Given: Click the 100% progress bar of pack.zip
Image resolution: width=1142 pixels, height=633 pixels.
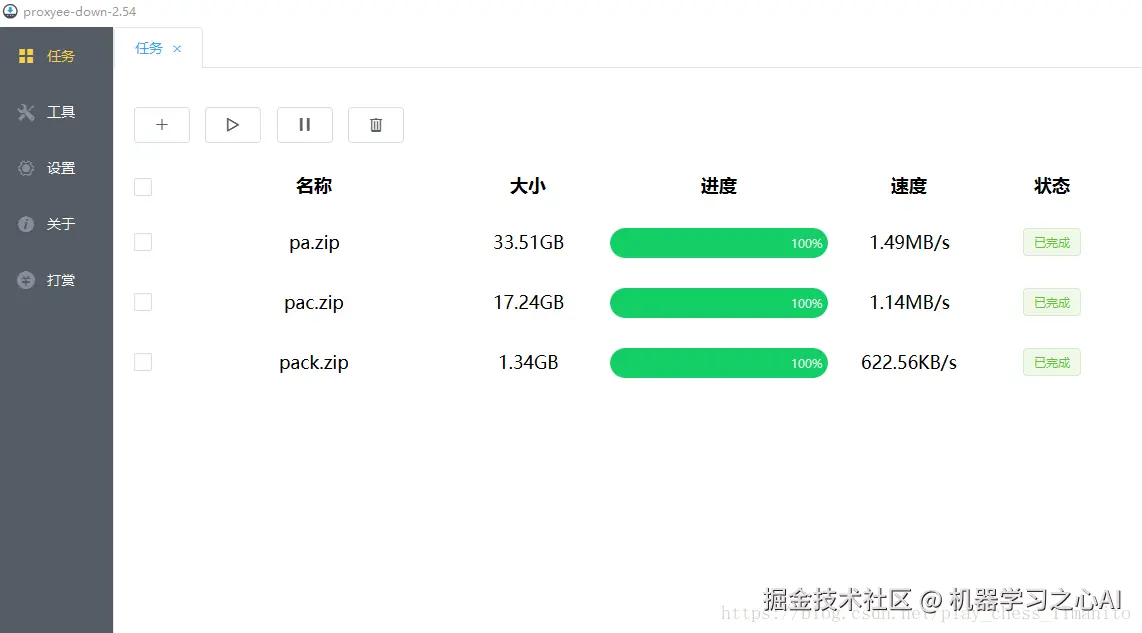Looking at the screenshot, I should 718,362.
